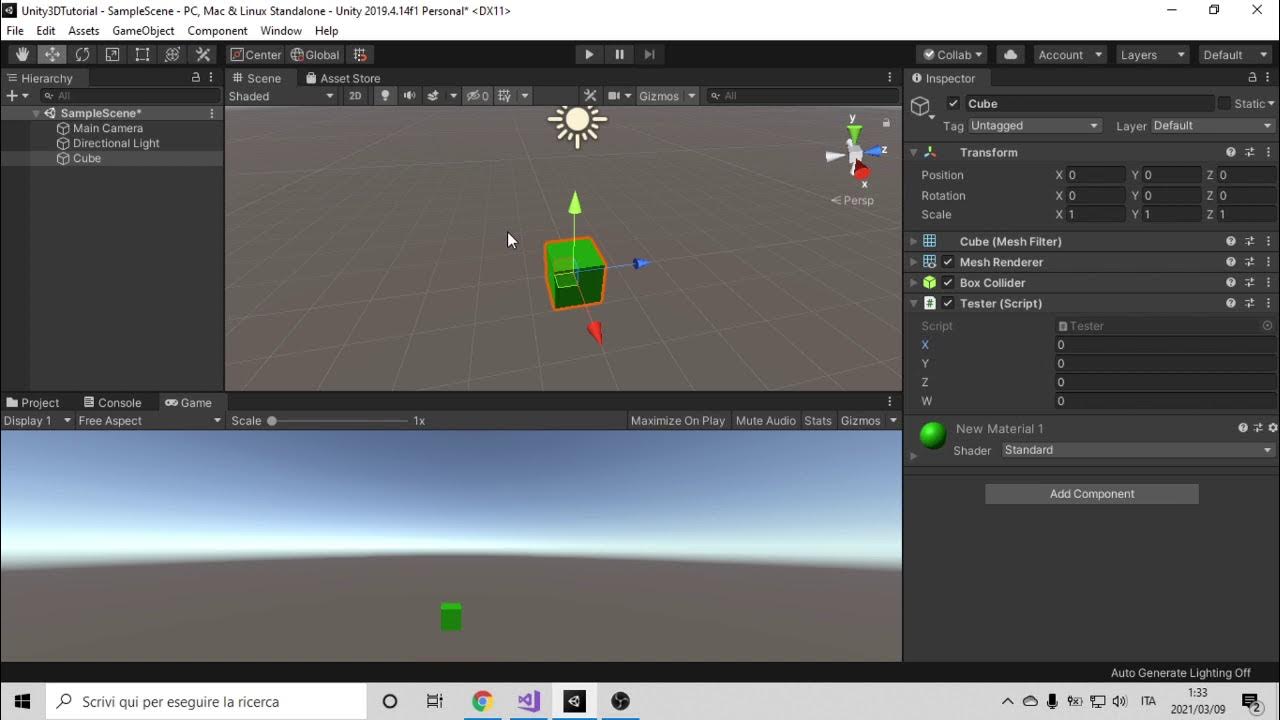
Task: Toggle the Static checkbox
Action: [x=1224, y=103]
